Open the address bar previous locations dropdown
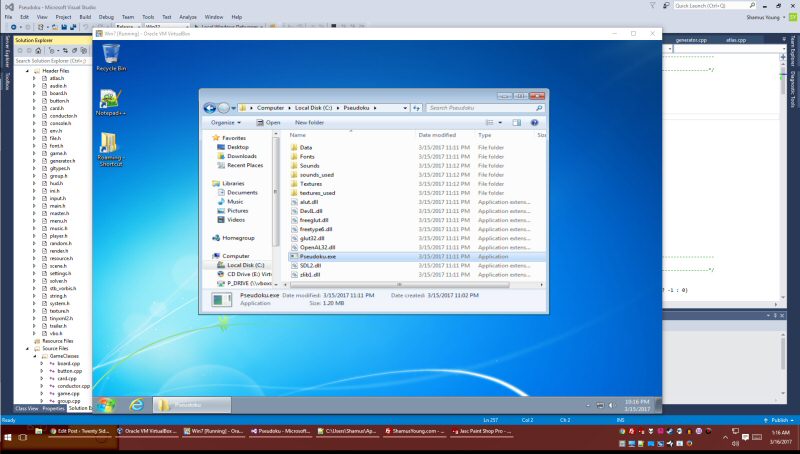800x454 pixels. pyautogui.click(x=405, y=108)
